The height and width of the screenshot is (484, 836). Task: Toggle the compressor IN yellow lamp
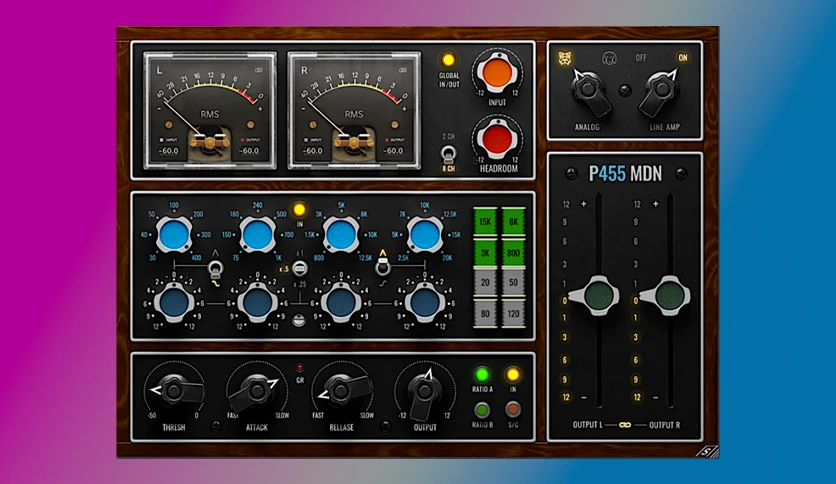pyautogui.click(x=513, y=375)
